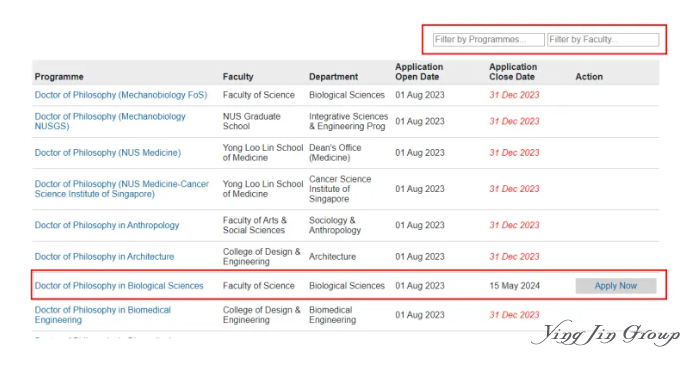The width and height of the screenshot is (690, 365).
Task: Select Biomedical Engineering department cell
Action: [332, 315]
